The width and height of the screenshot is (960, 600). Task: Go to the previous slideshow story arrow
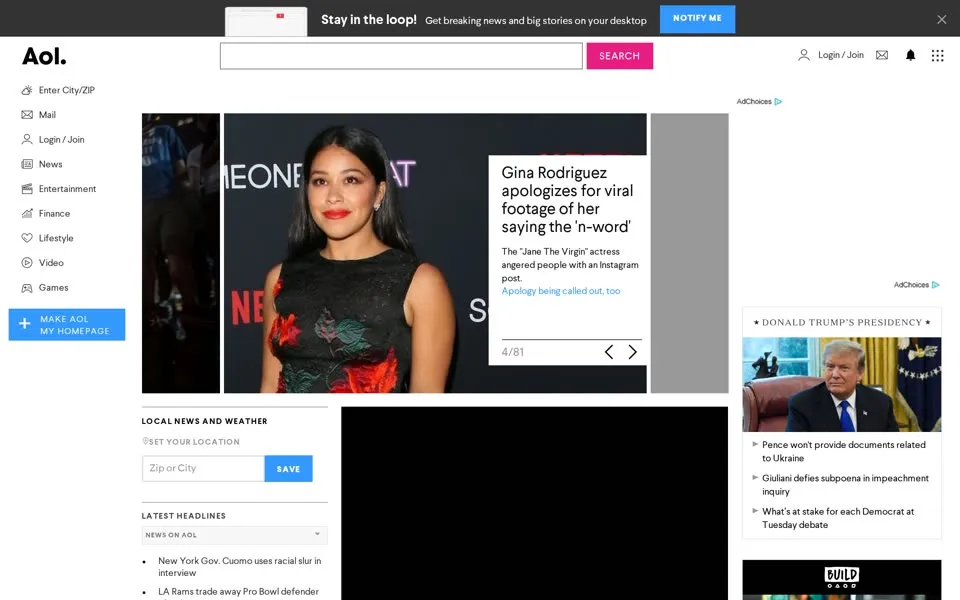(609, 351)
